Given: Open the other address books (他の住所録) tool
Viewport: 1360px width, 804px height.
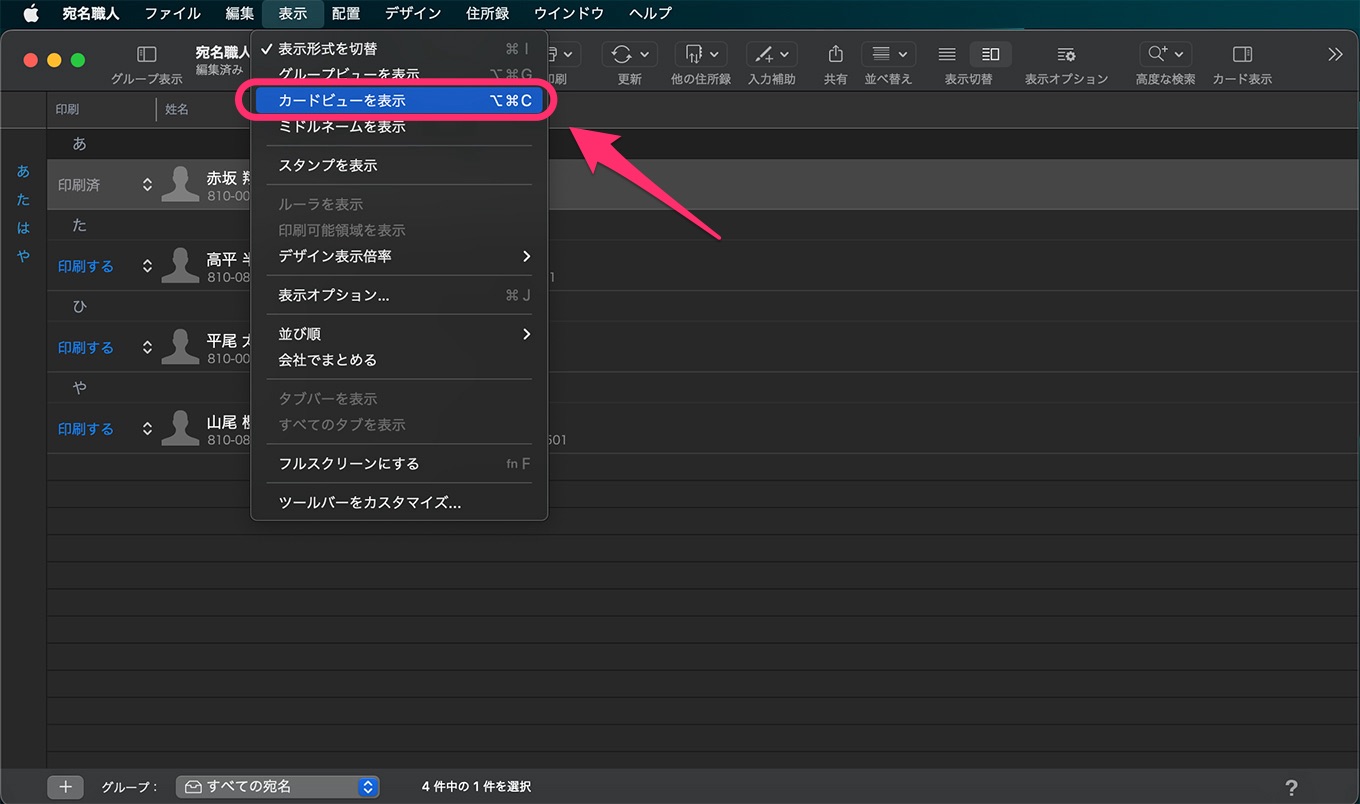Looking at the screenshot, I should (700, 54).
